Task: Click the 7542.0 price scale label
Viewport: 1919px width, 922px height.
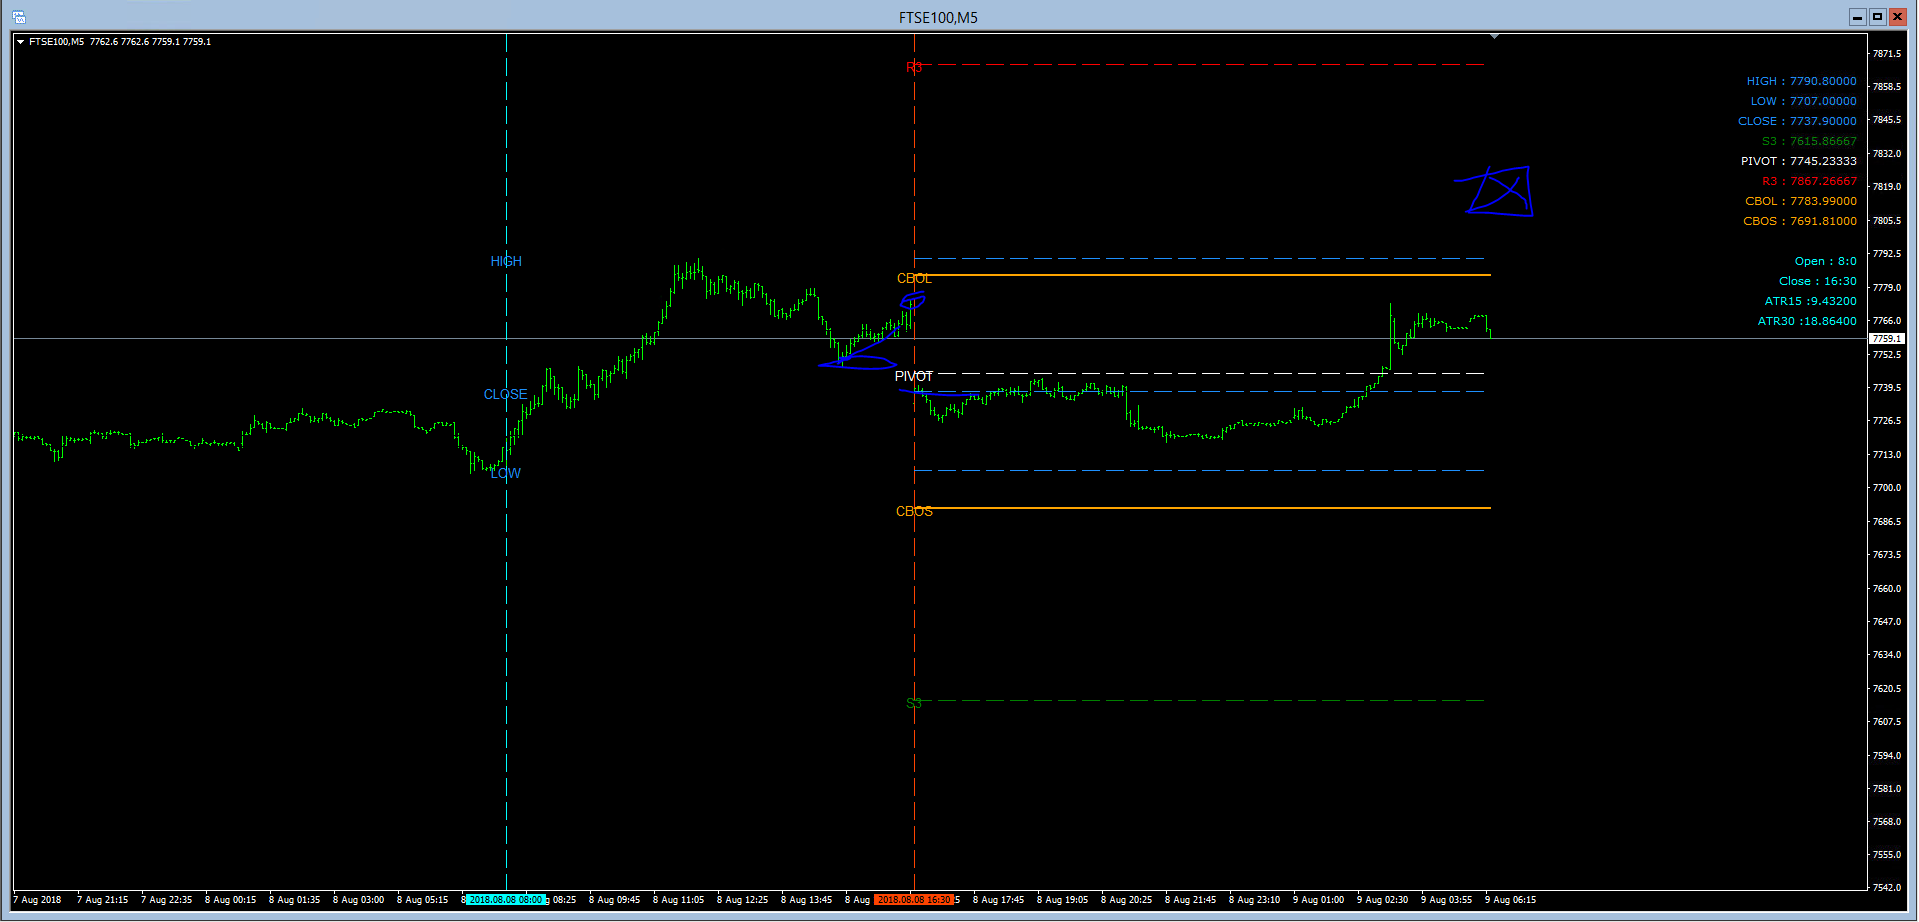Action: (1886, 888)
